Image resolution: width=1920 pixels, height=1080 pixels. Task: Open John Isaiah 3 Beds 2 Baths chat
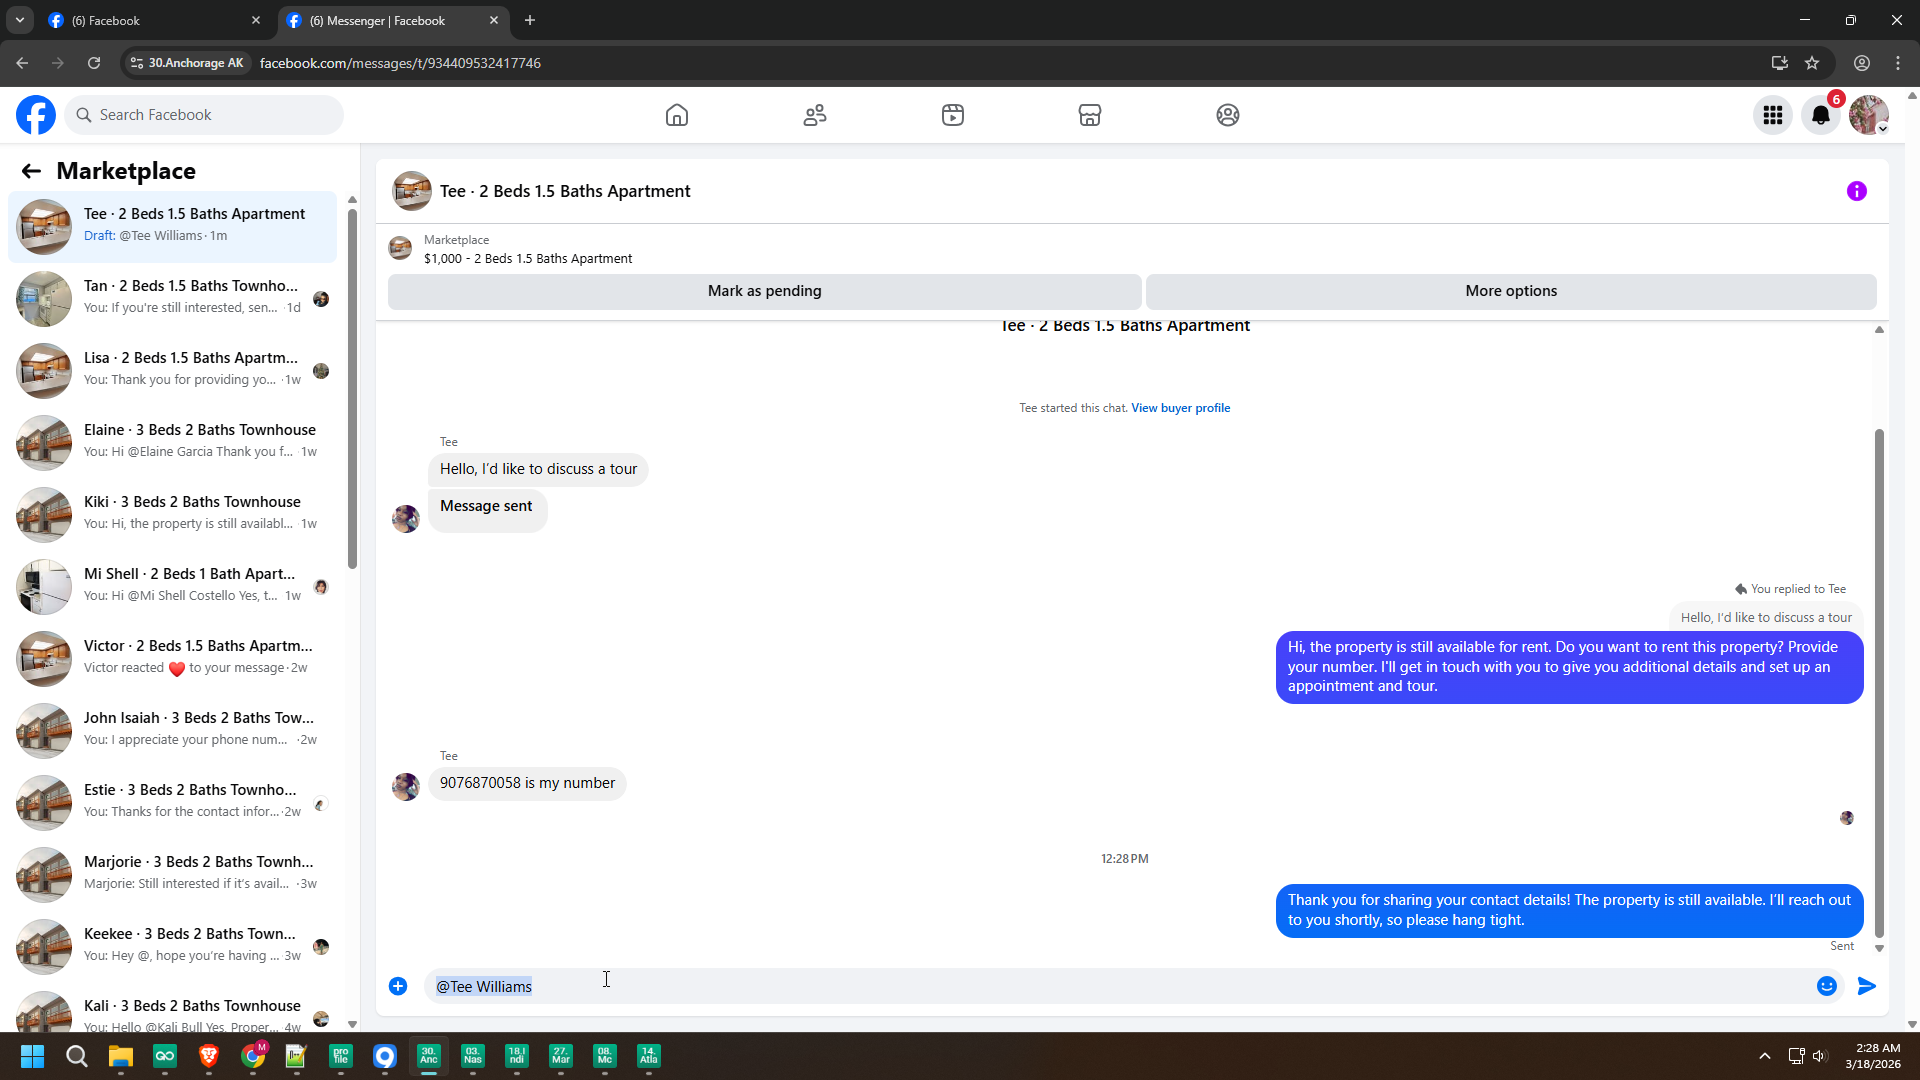pyautogui.click(x=173, y=730)
